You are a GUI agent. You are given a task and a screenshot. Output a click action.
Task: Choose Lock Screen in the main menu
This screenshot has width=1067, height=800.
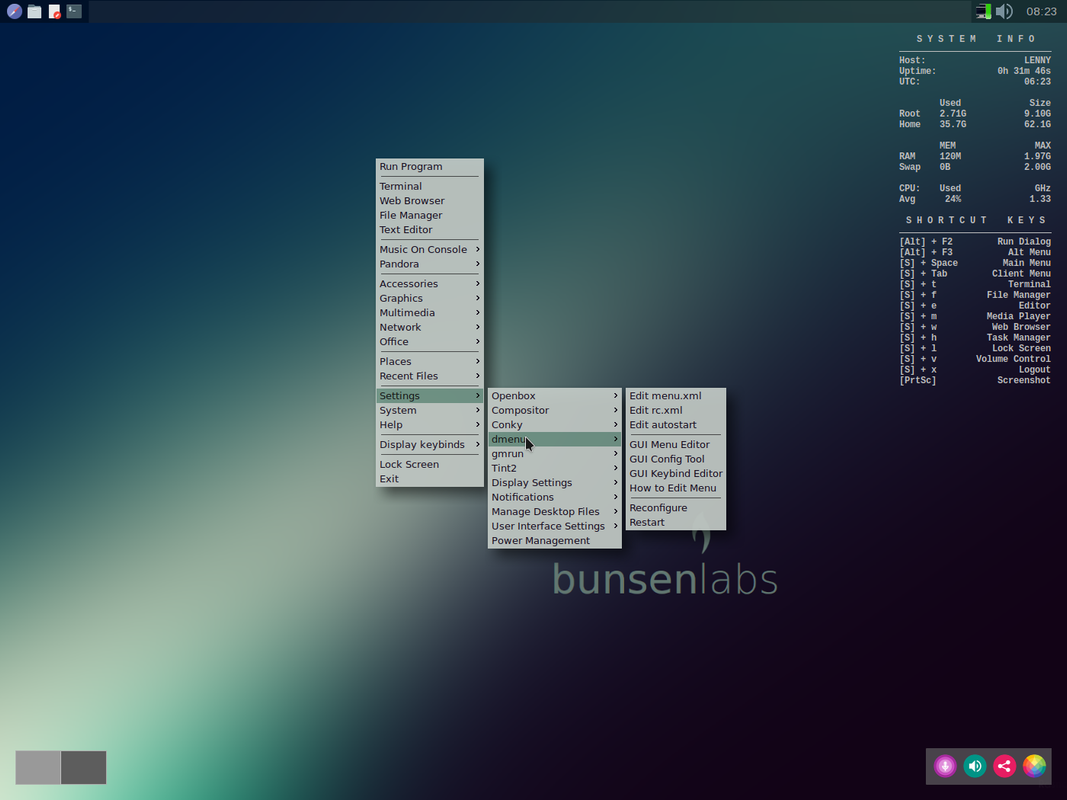pyautogui.click(x=429, y=464)
